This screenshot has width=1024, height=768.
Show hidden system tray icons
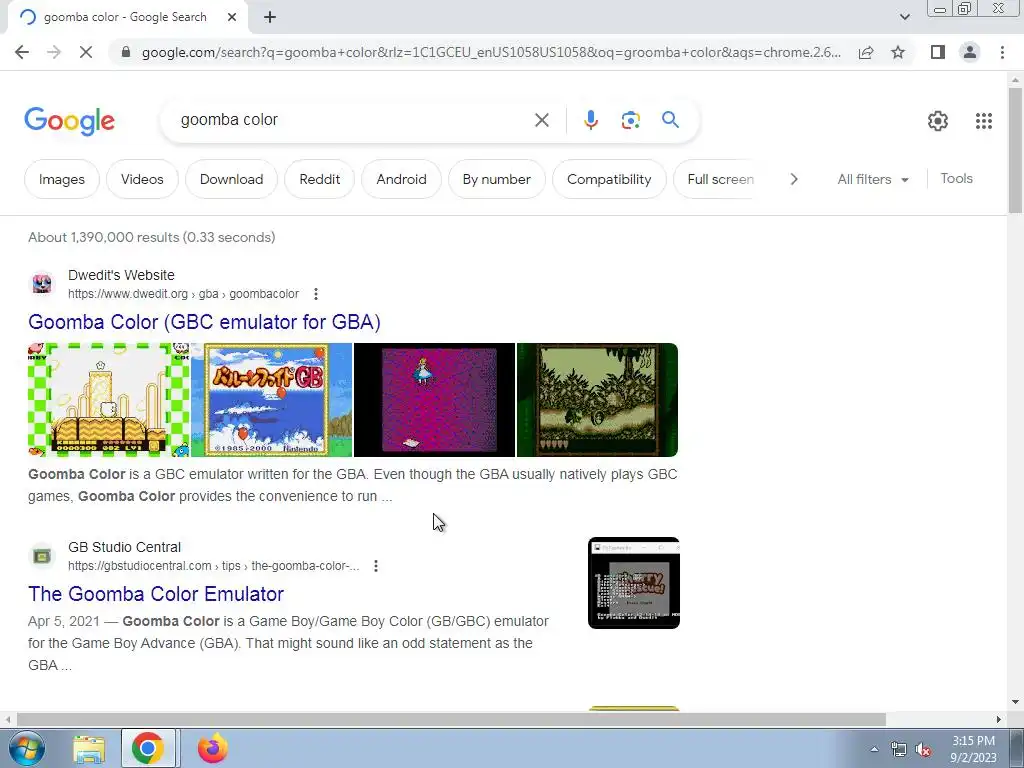[x=874, y=749]
